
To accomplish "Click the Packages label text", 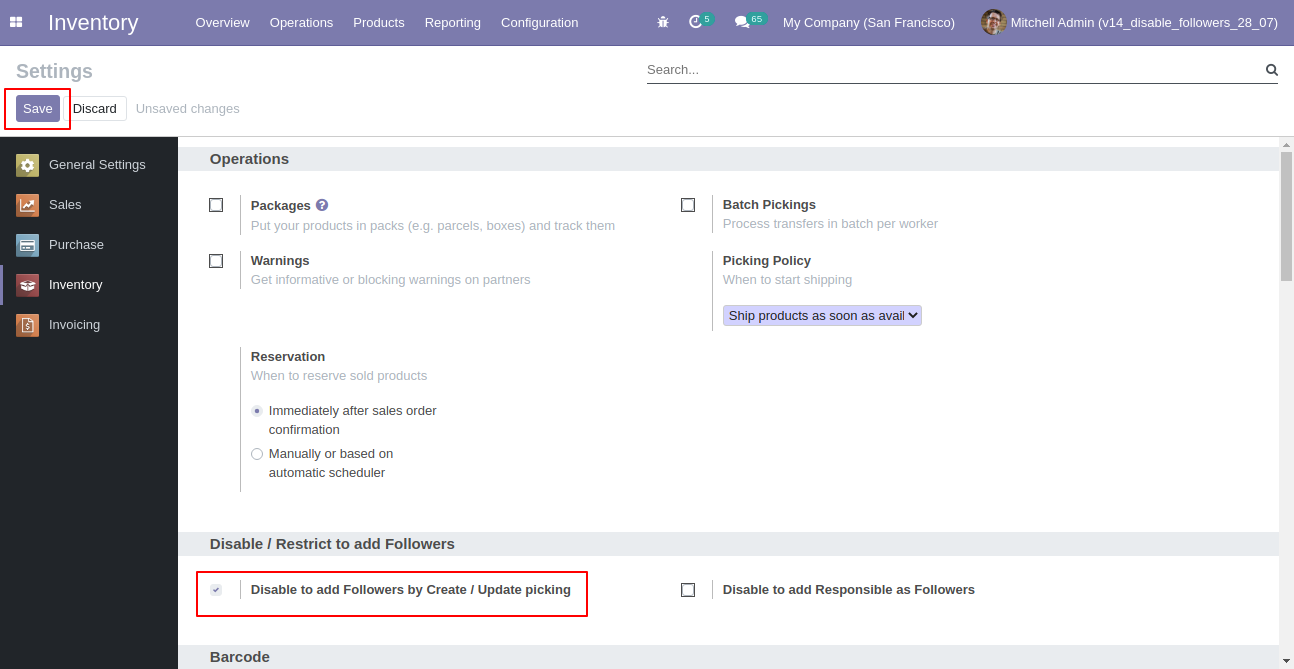I will coord(281,205).
